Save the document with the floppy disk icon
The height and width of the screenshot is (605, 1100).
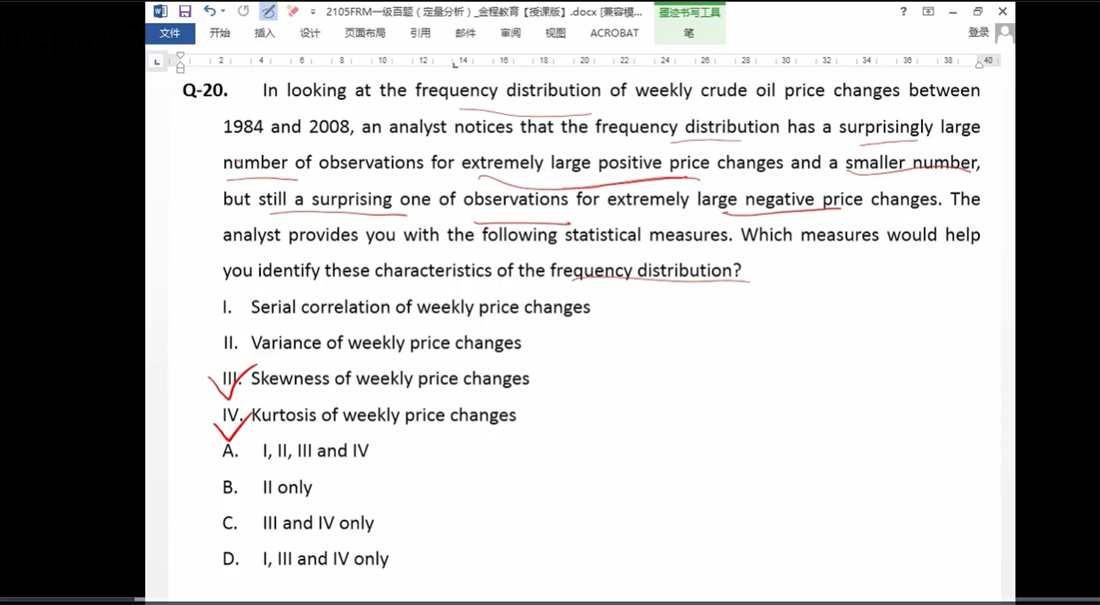(185, 11)
